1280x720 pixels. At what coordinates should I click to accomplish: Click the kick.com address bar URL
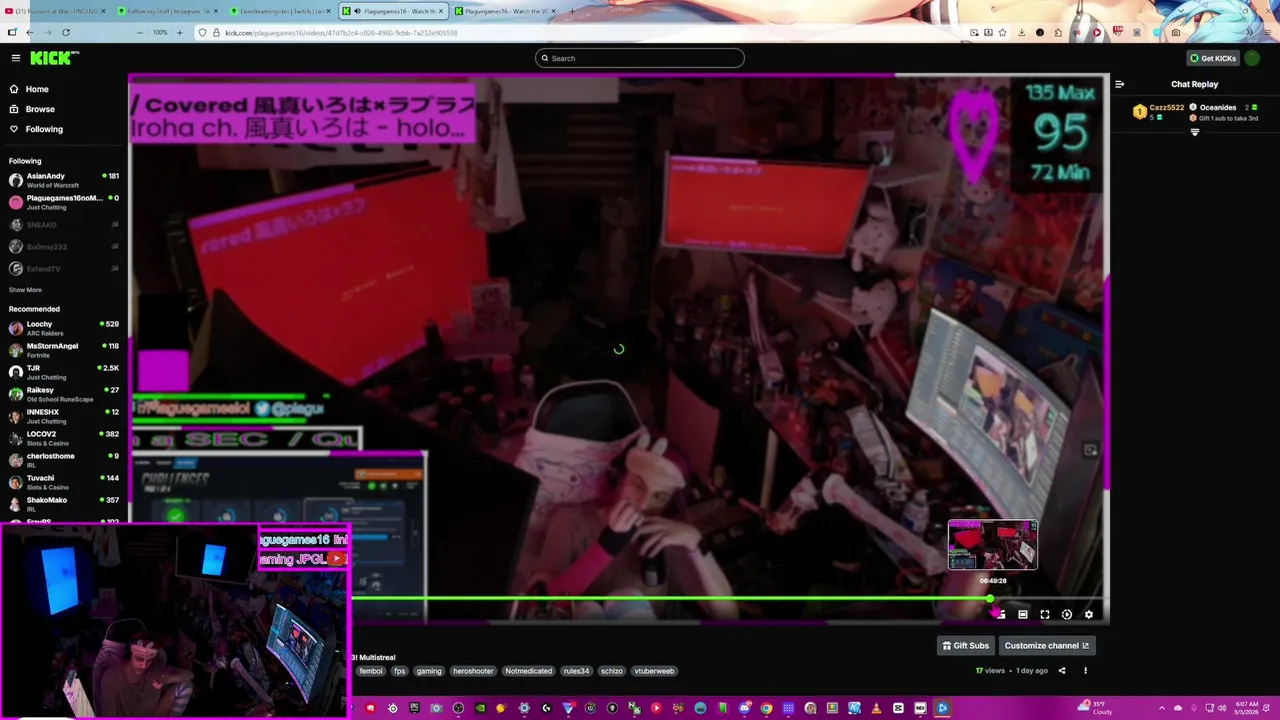[341, 32]
